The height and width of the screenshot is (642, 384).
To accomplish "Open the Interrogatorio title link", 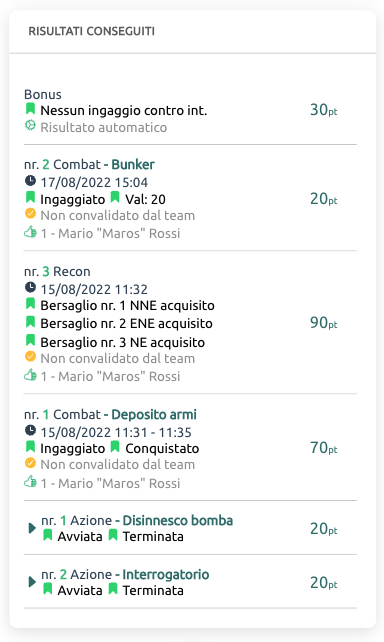I will point(166,574).
